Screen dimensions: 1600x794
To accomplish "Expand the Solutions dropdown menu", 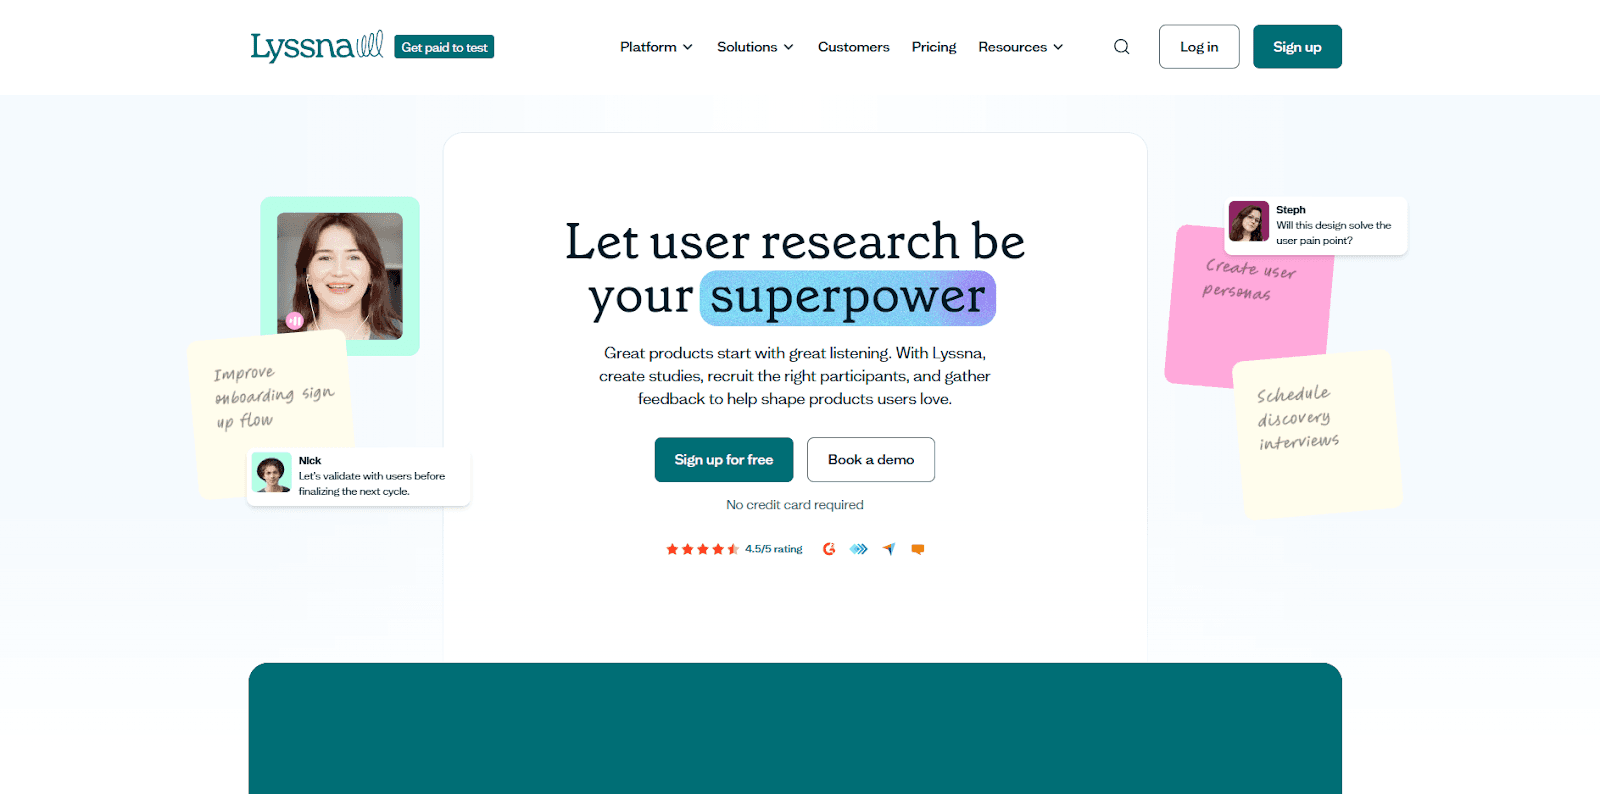I will pyautogui.click(x=755, y=47).
